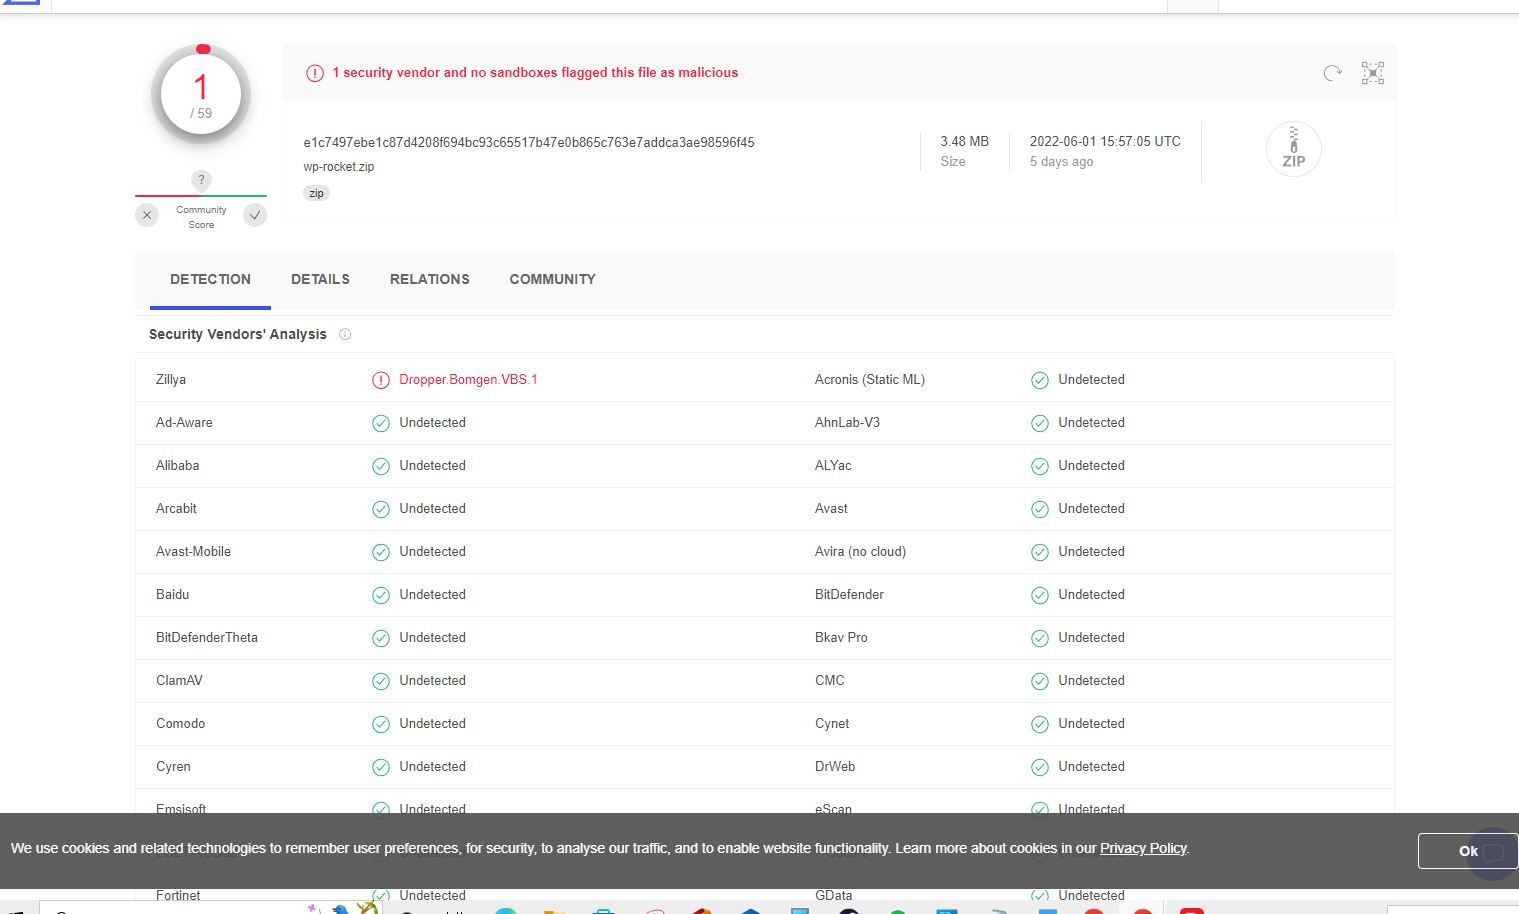Vote malicious with the X community button
This screenshot has height=914, width=1519.
[x=147, y=215]
